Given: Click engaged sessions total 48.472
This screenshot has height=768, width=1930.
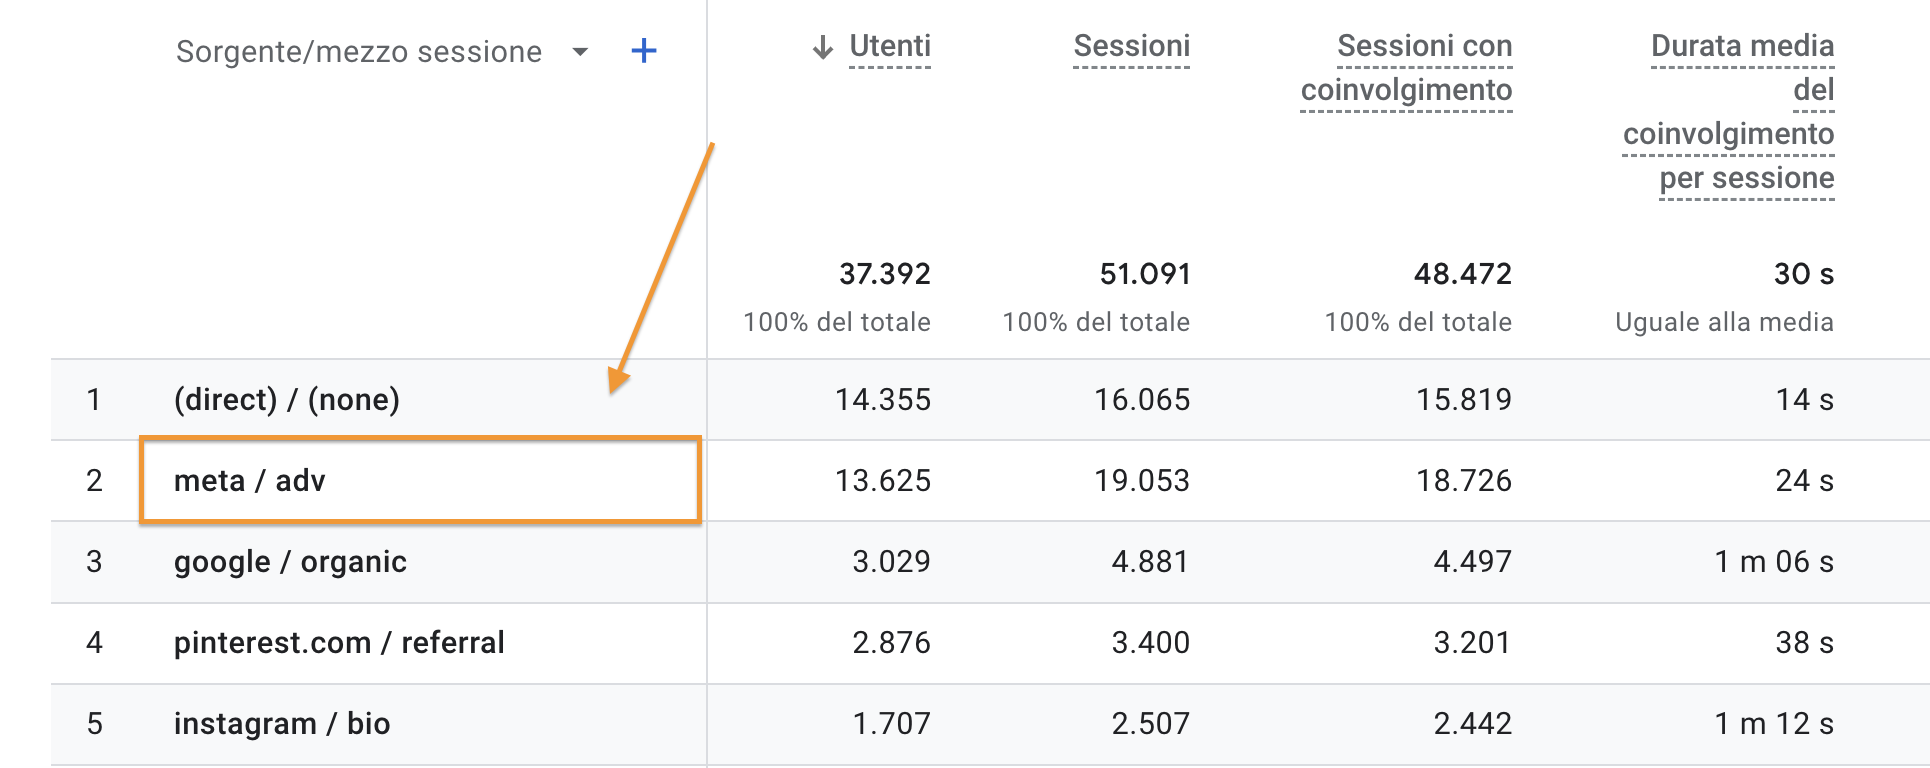Looking at the screenshot, I should point(1463,274).
